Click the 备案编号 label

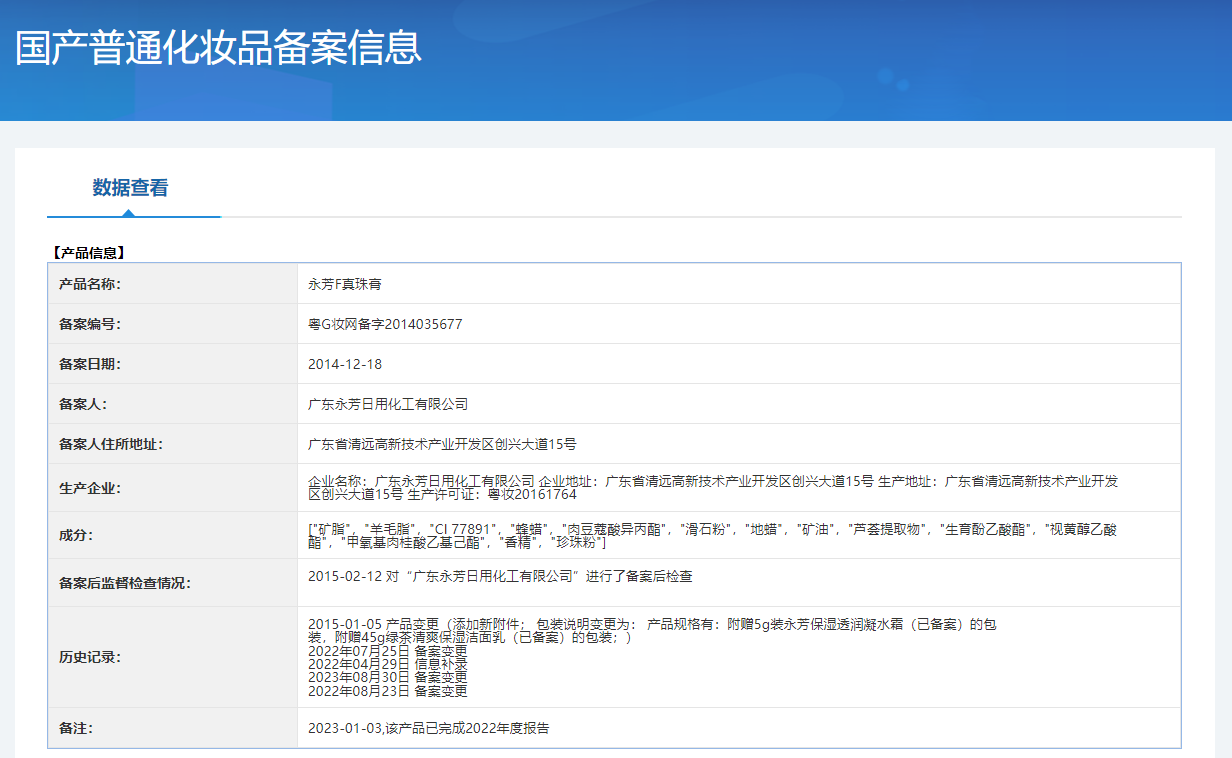click(x=90, y=324)
